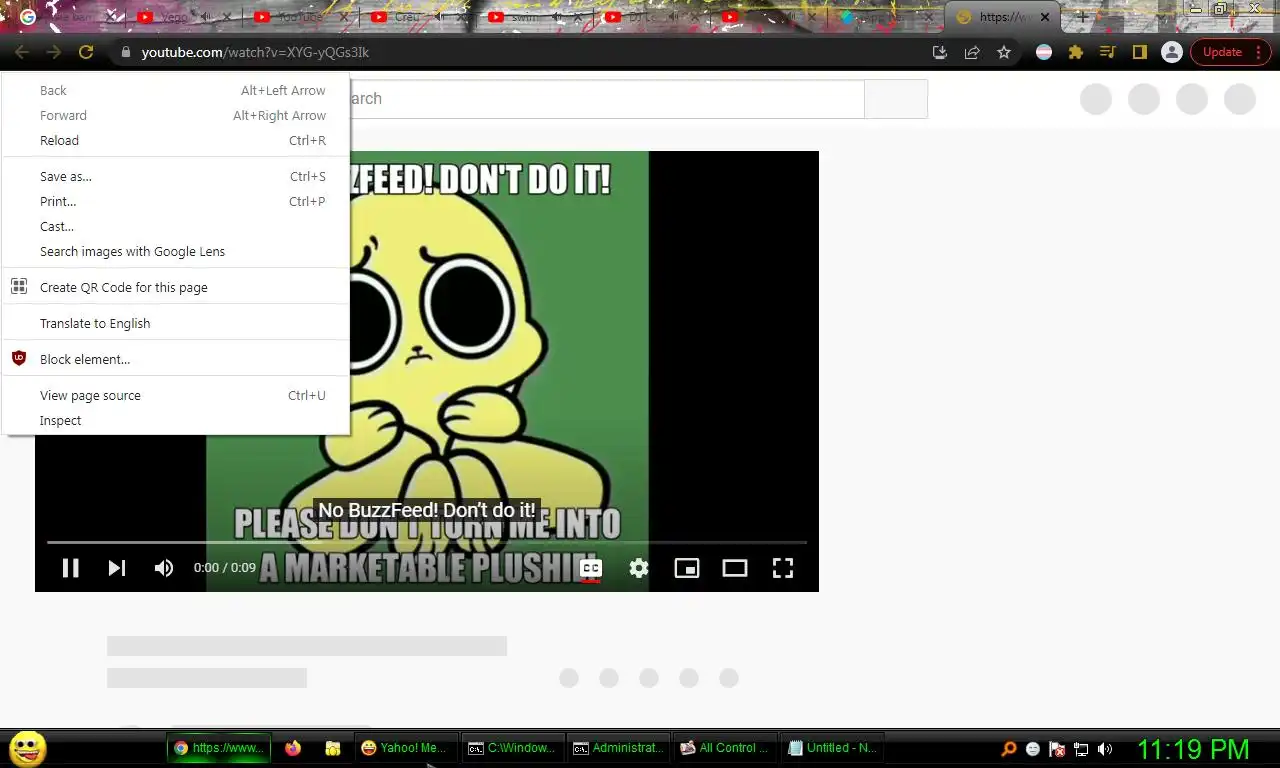This screenshot has width=1280, height=768.
Task: Open Firefox from the taskbar
Action: pyautogui.click(x=293, y=748)
